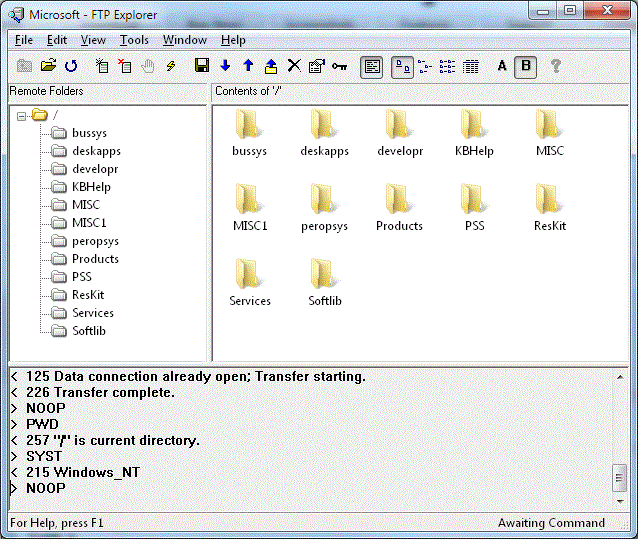This screenshot has height=539, width=638.
Task: Select KBHelp in Remote Folders tree
Action: tap(91, 187)
